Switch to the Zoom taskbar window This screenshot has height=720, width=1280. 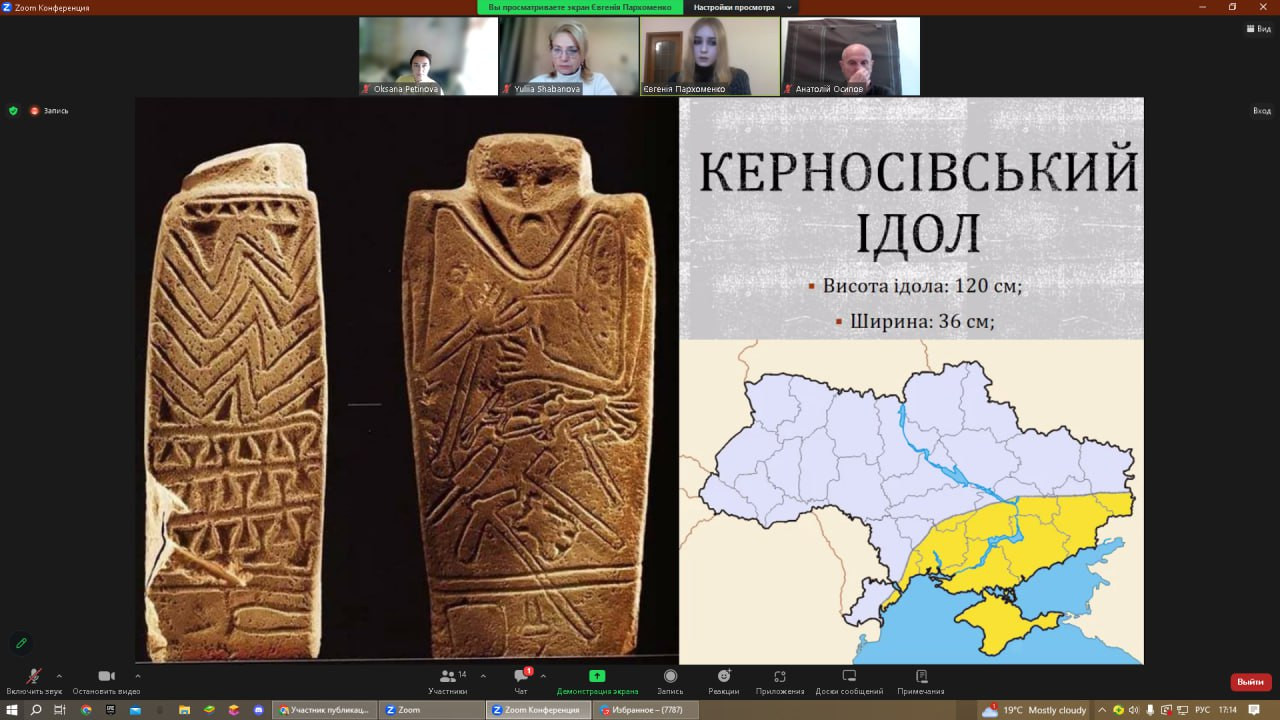tap(431, 710)
